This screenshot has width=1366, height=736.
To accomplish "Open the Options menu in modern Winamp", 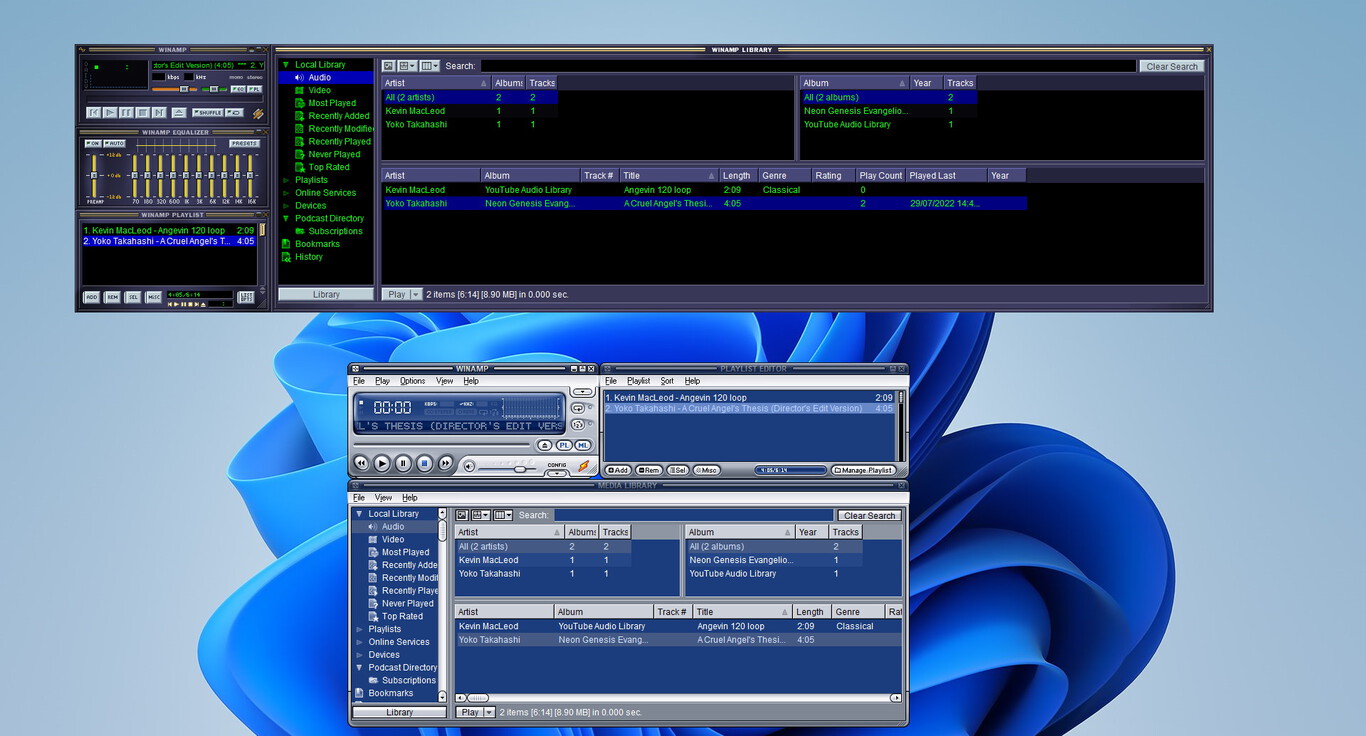I will point(412,381).
